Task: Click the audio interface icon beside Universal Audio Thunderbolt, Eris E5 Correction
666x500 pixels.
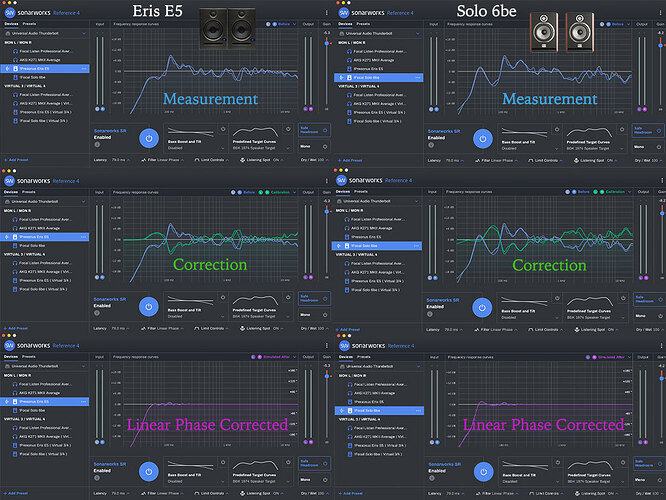Action: click(x=7, y=201)
